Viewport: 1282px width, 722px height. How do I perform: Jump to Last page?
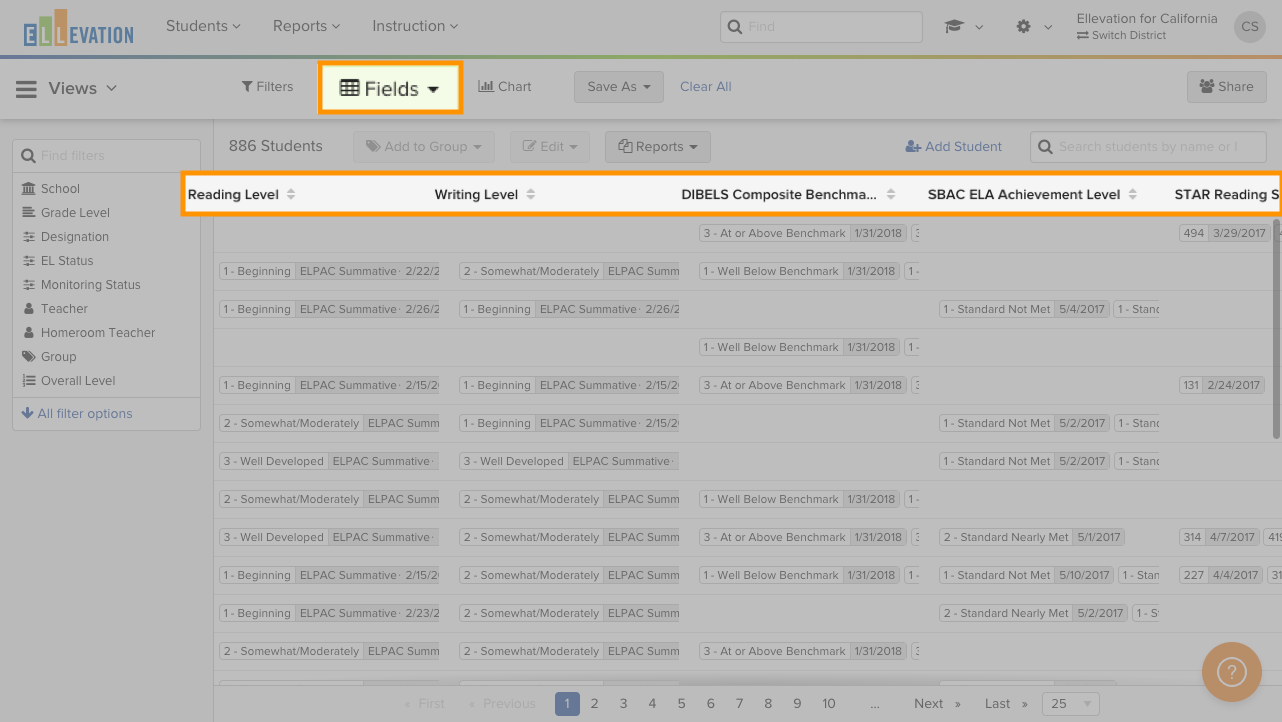pos(1005,704)
